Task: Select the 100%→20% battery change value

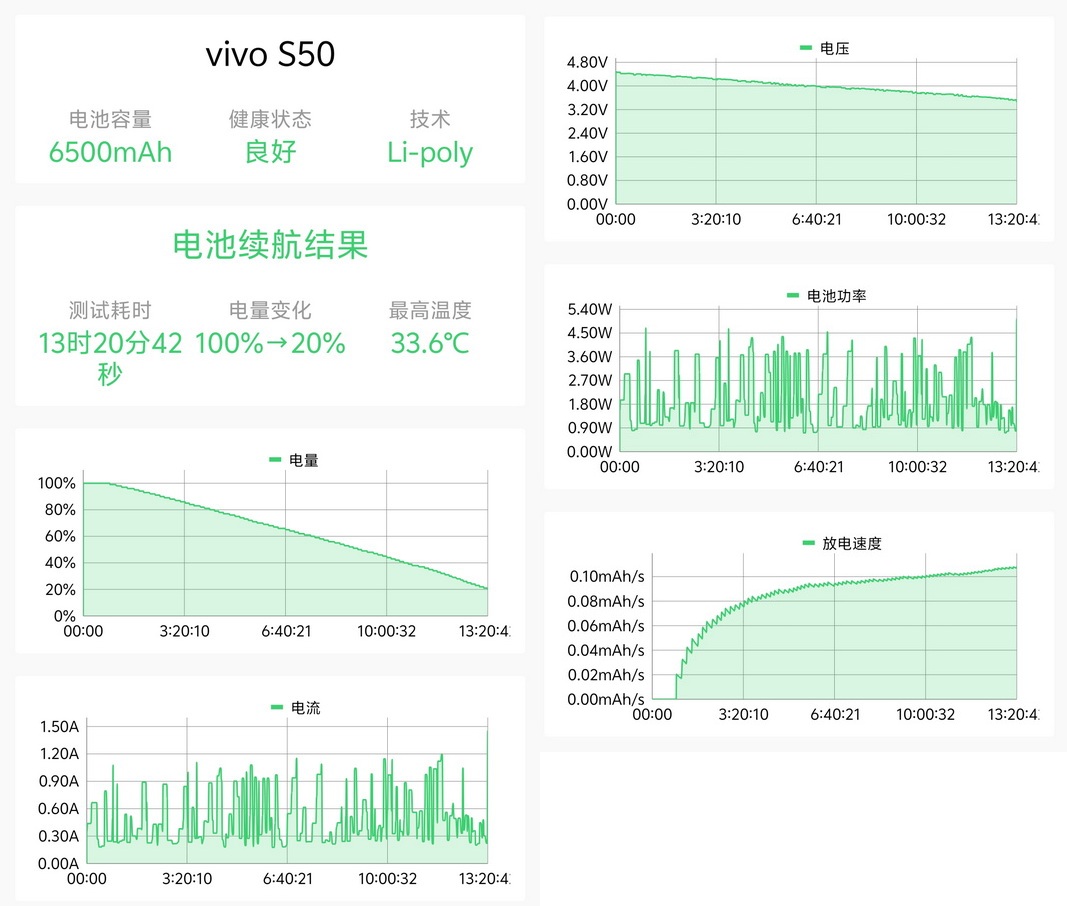Action: click(x=270, y=343)
